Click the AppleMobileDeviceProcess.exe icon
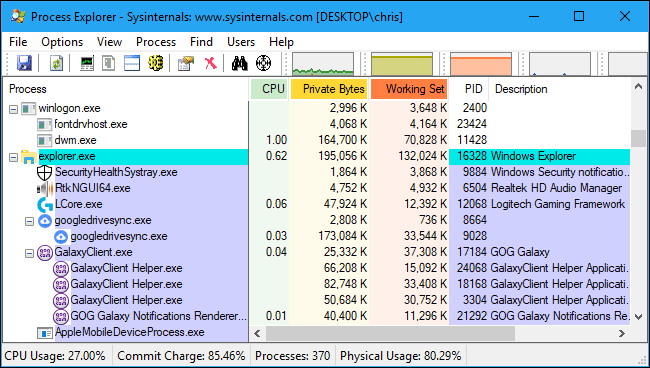650x368 pixels. tap(45, 333)
